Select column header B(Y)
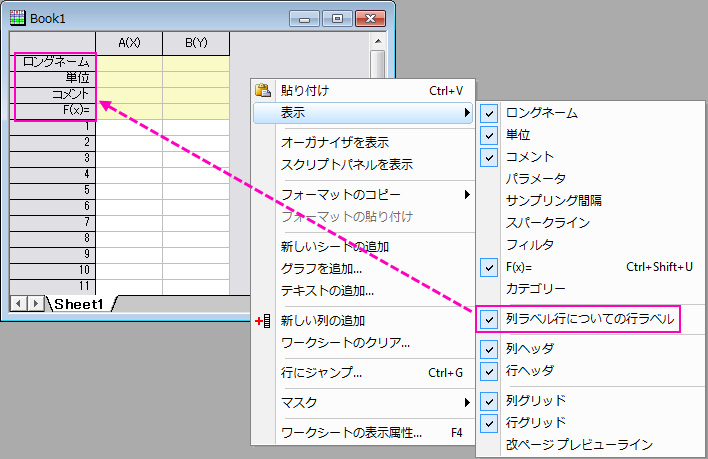This screenshot has height=459, width=708. point(196,43)
